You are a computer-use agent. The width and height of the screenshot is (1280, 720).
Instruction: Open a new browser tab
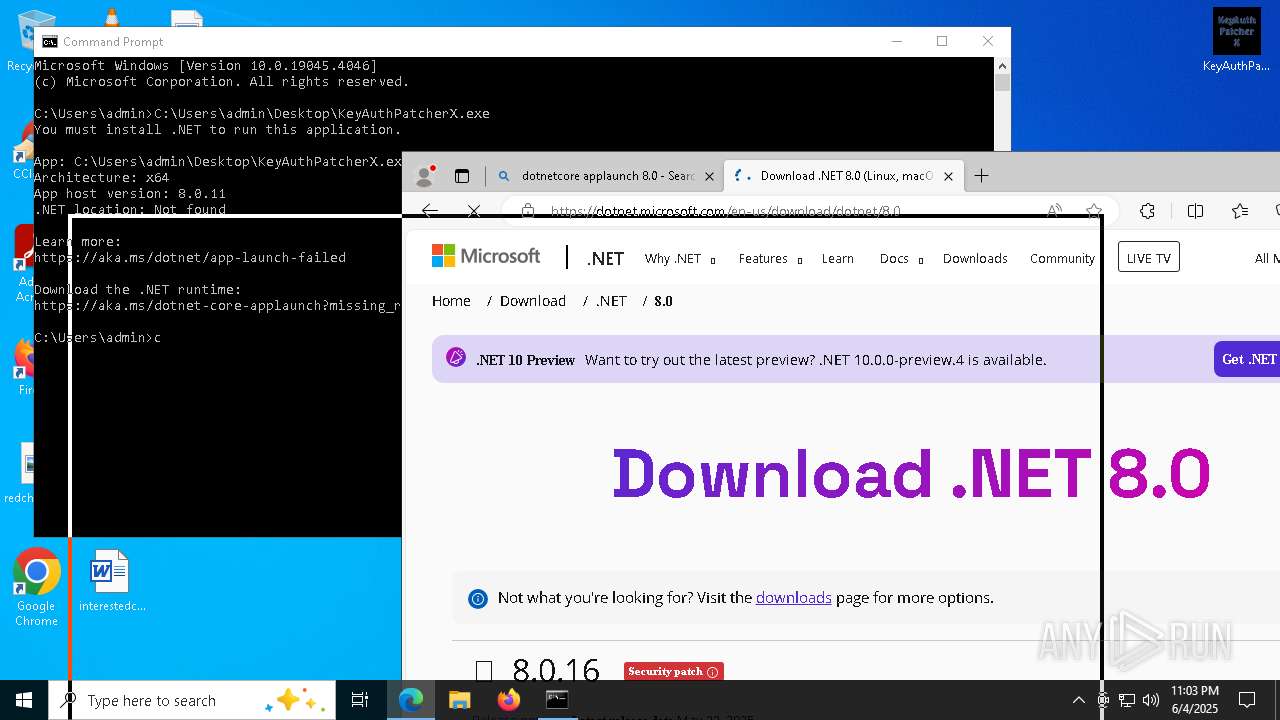[982, 176]
